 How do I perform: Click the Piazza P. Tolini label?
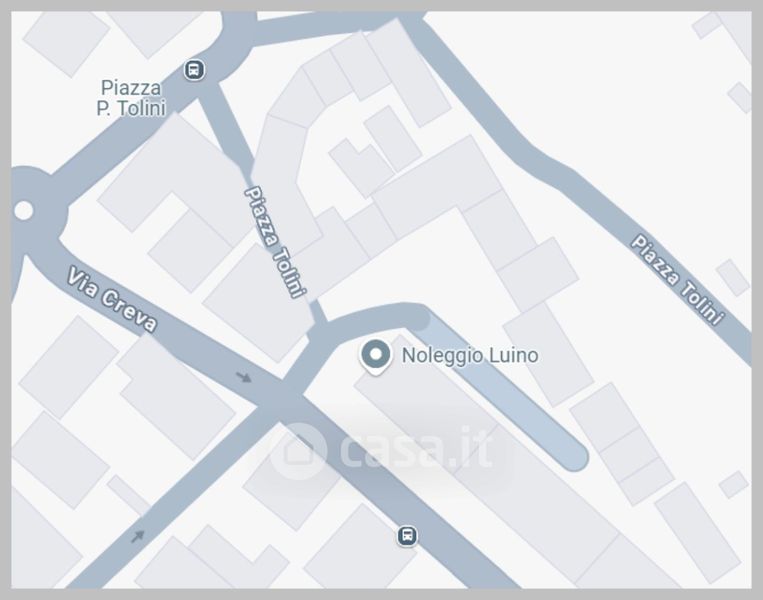click(131, 98)
